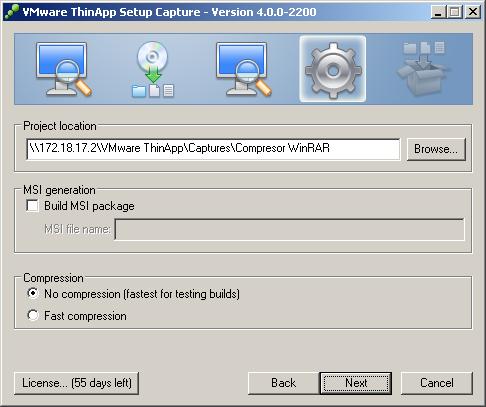Click the install application disc icon

pyautogui.click(x=153, y=69)
